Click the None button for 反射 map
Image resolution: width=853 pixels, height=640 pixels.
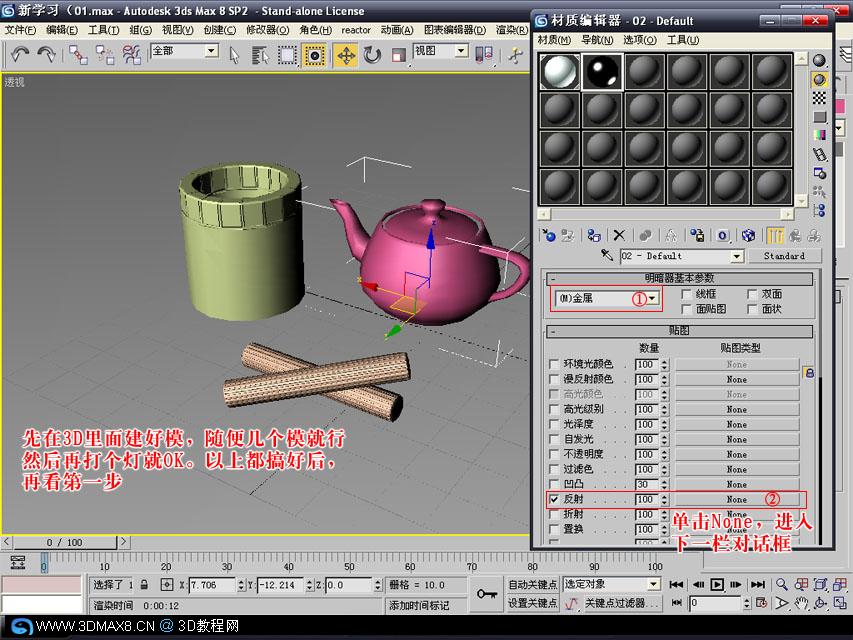coord(737,499)
